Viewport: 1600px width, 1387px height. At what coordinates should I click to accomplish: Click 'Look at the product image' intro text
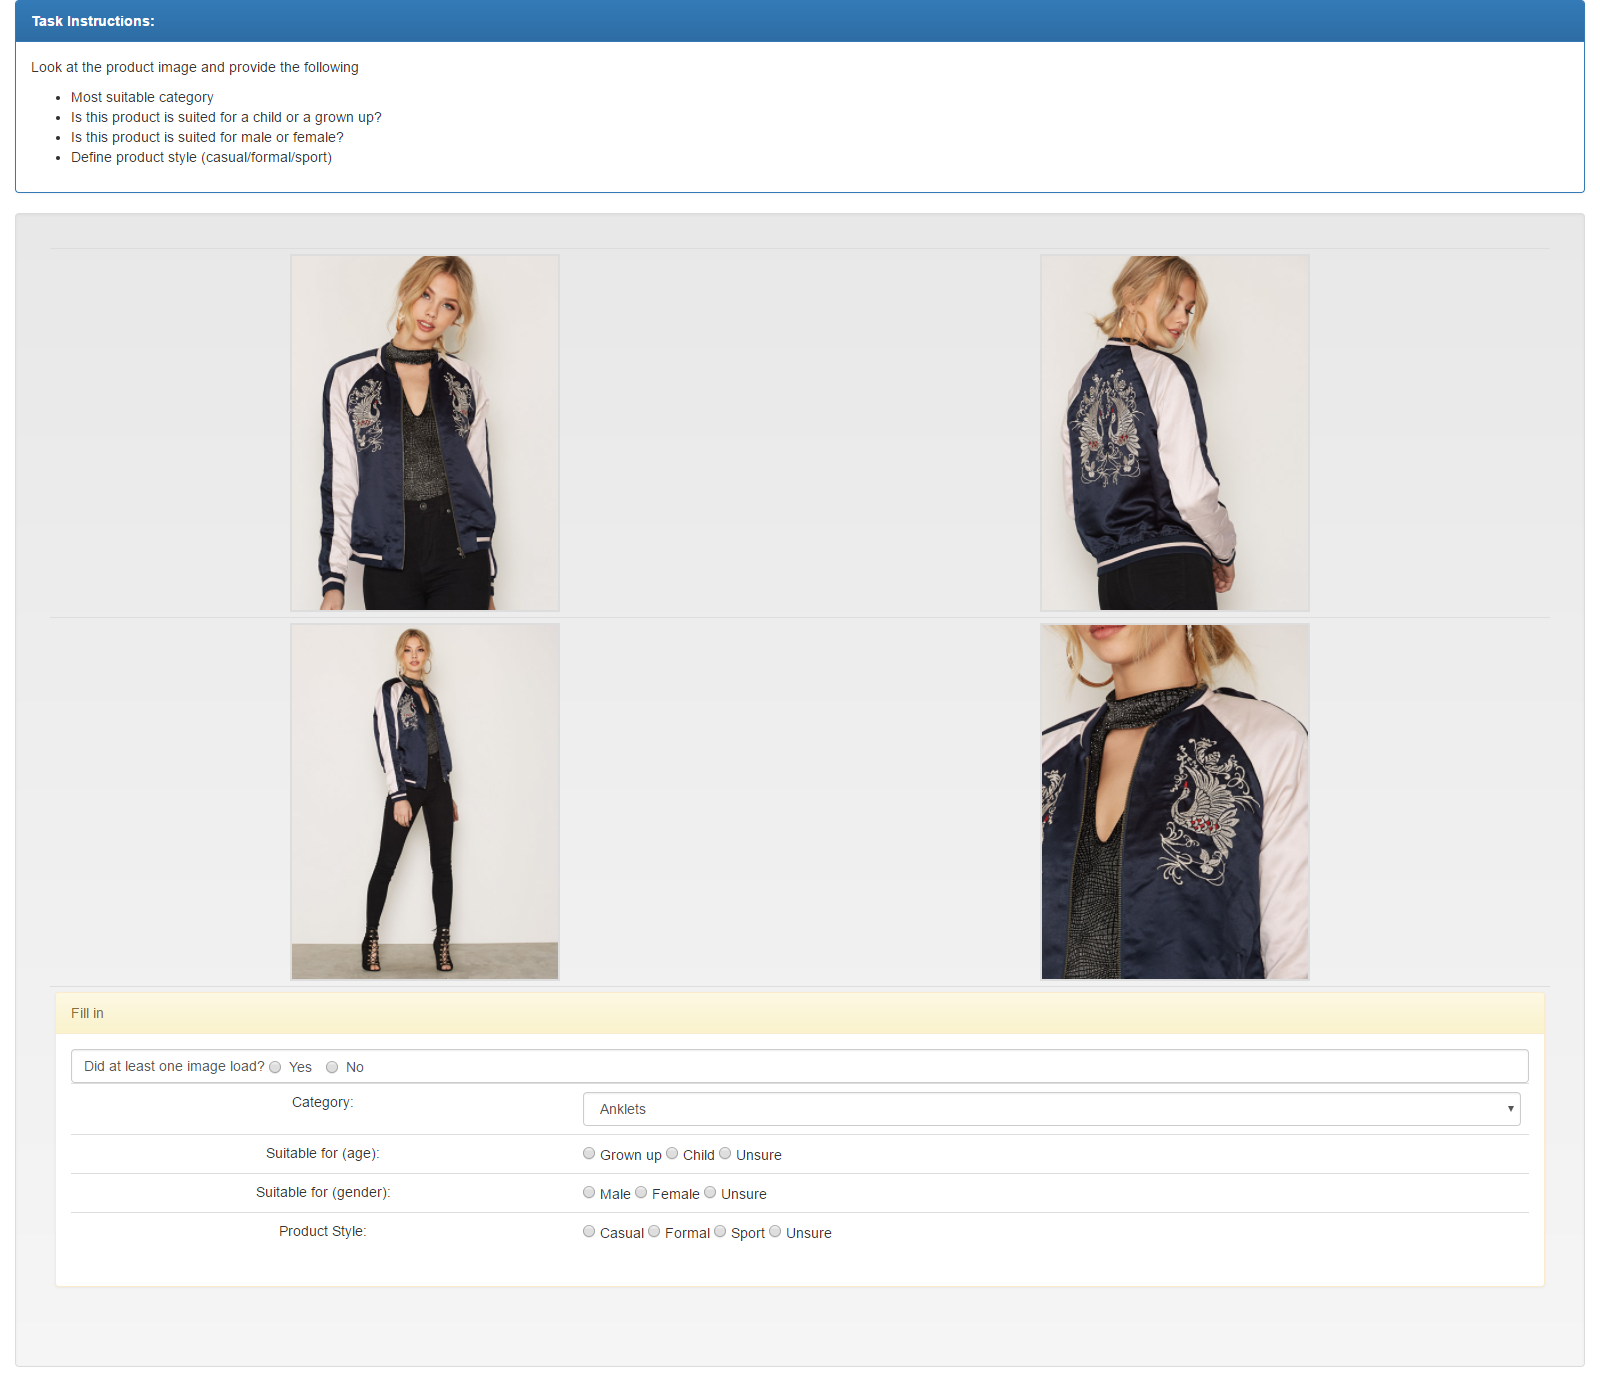[195, 67]
